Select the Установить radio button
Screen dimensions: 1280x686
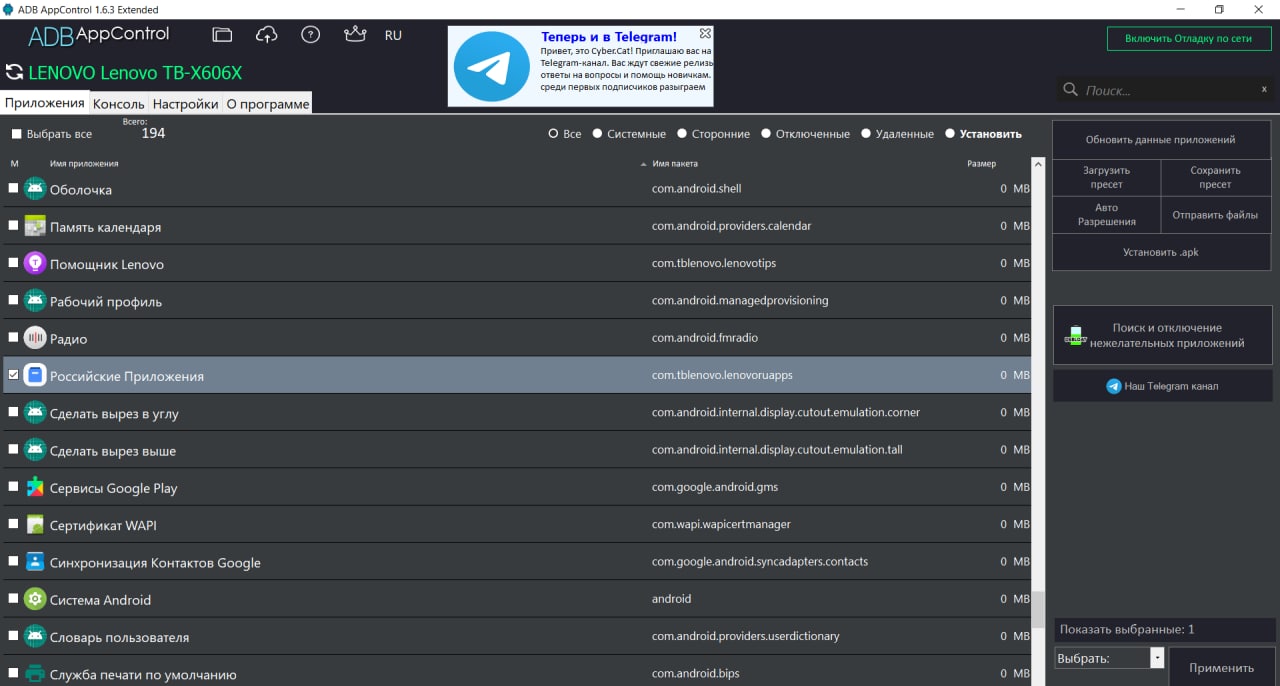[x=950, y=134]
